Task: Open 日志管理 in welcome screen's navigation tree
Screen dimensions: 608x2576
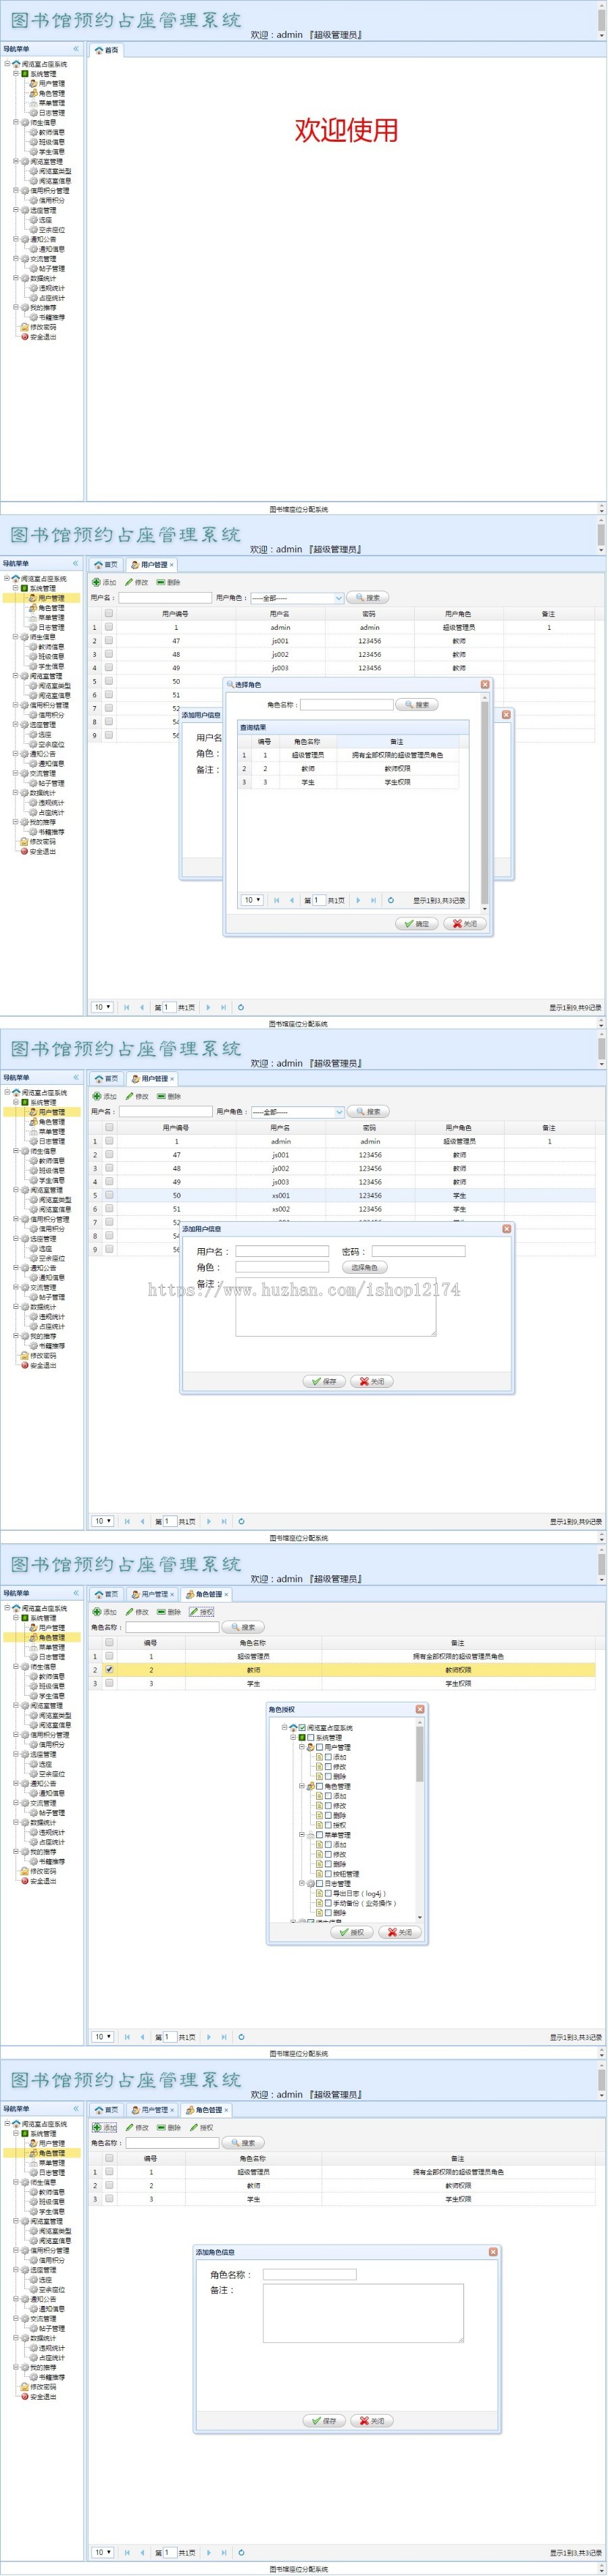Action: pyautogui.click(x=52, y=113)
